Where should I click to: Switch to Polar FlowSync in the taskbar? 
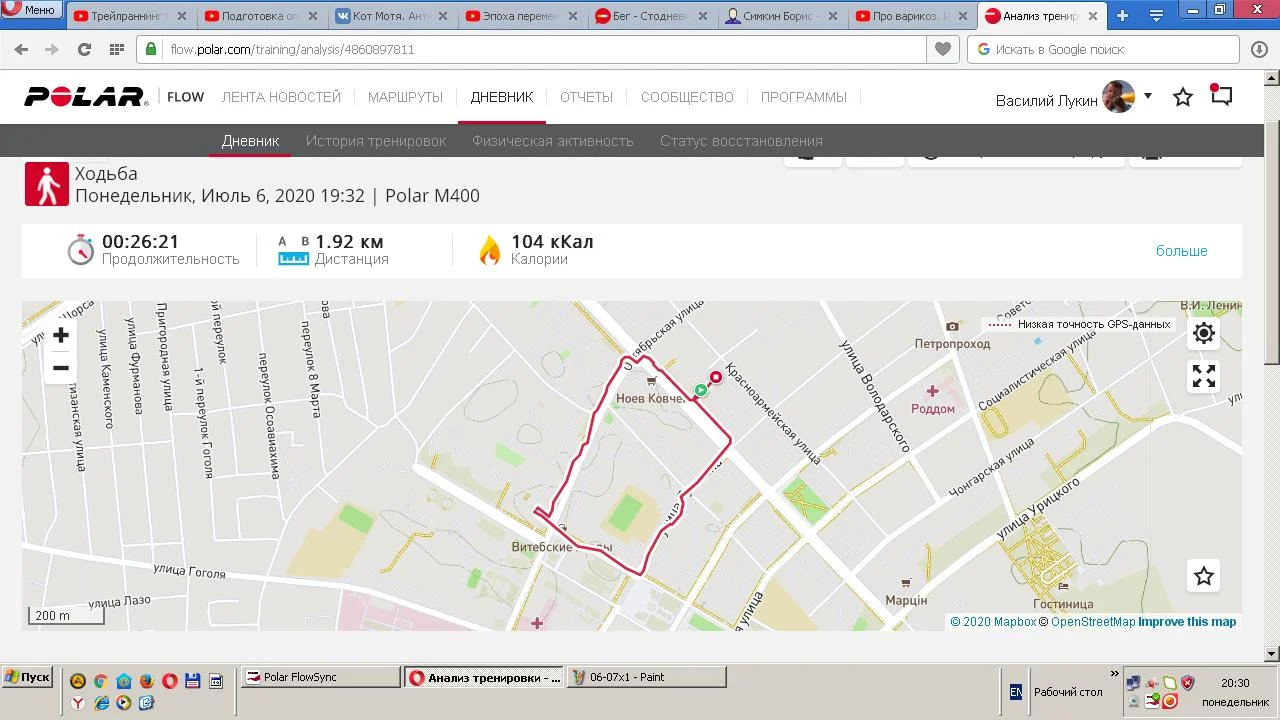322,677
